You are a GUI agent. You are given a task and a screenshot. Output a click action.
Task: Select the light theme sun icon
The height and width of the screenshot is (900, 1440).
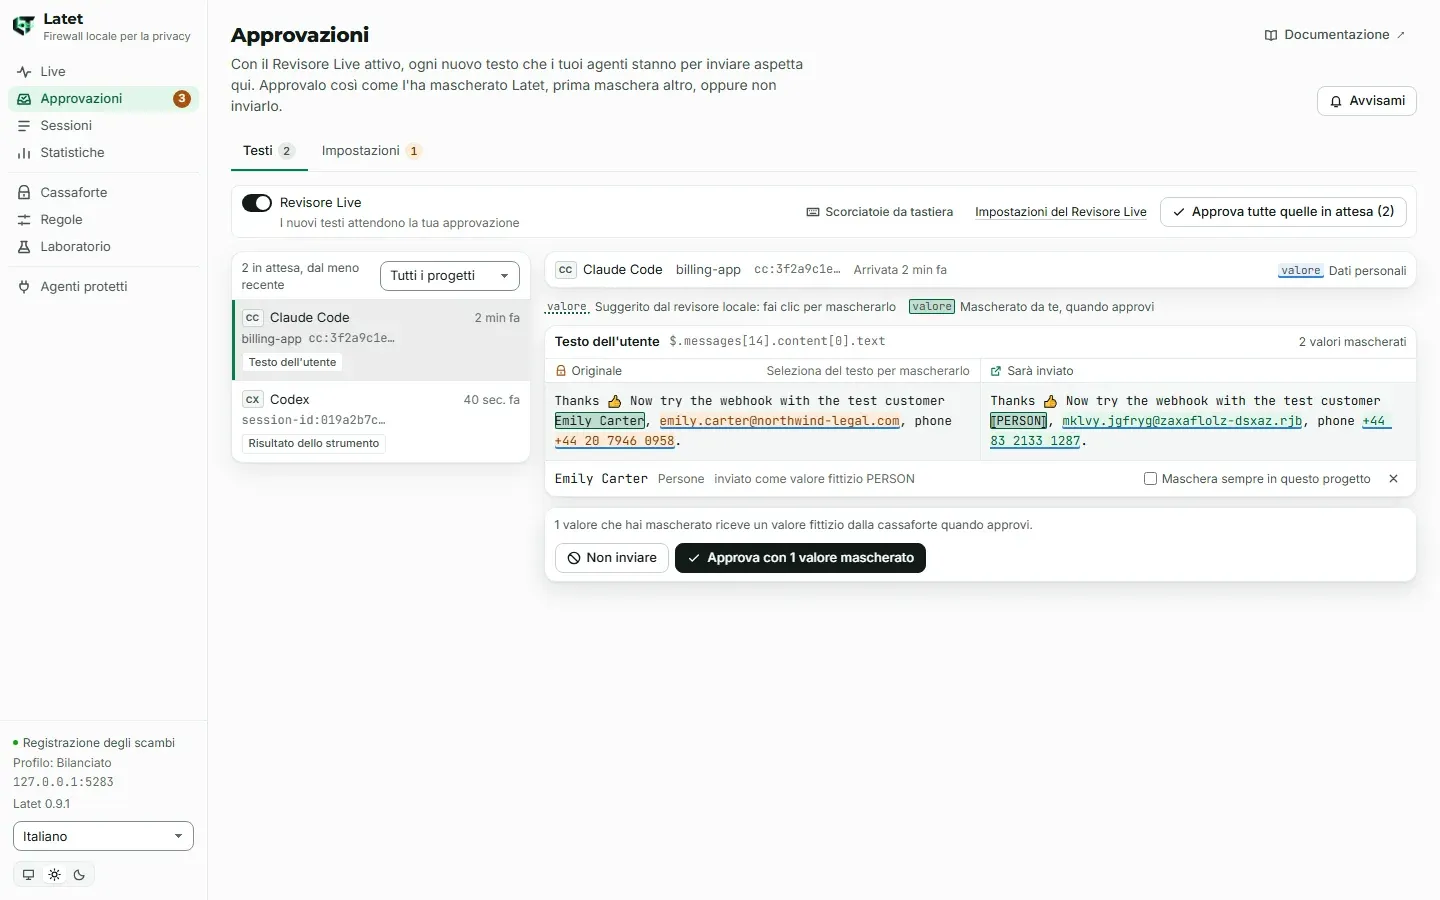click(x=54, y=875)
